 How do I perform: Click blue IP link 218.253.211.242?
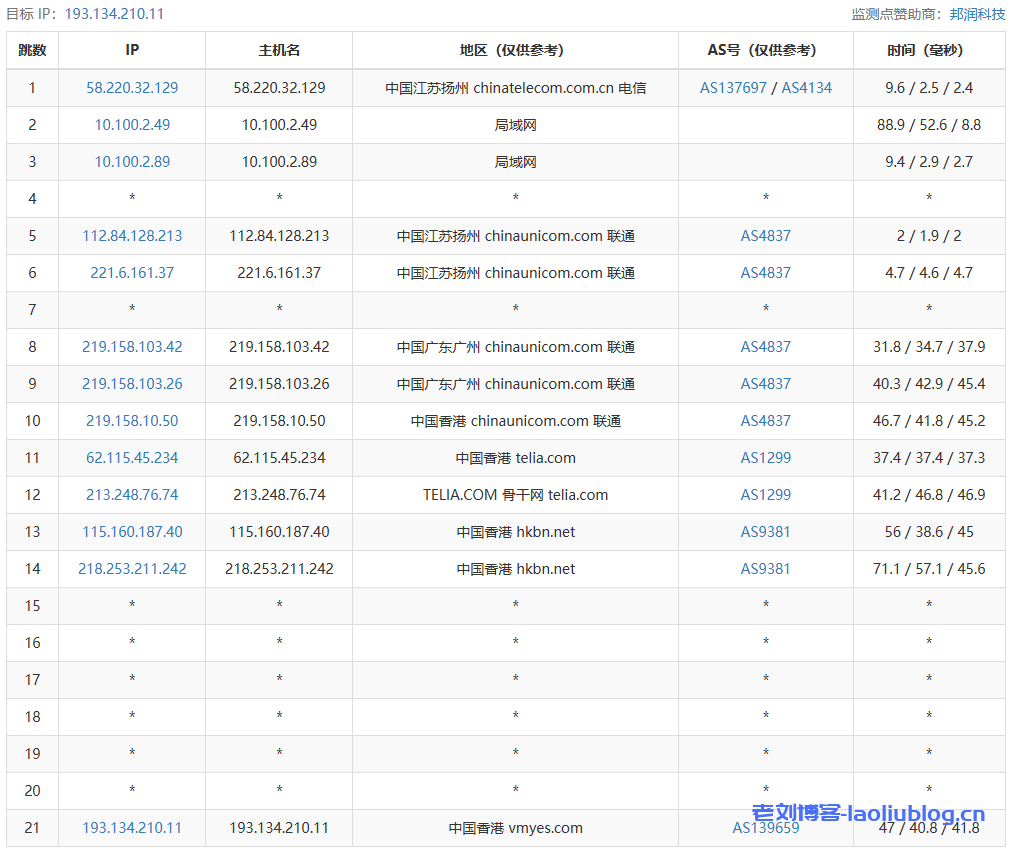tap(132, 569)
